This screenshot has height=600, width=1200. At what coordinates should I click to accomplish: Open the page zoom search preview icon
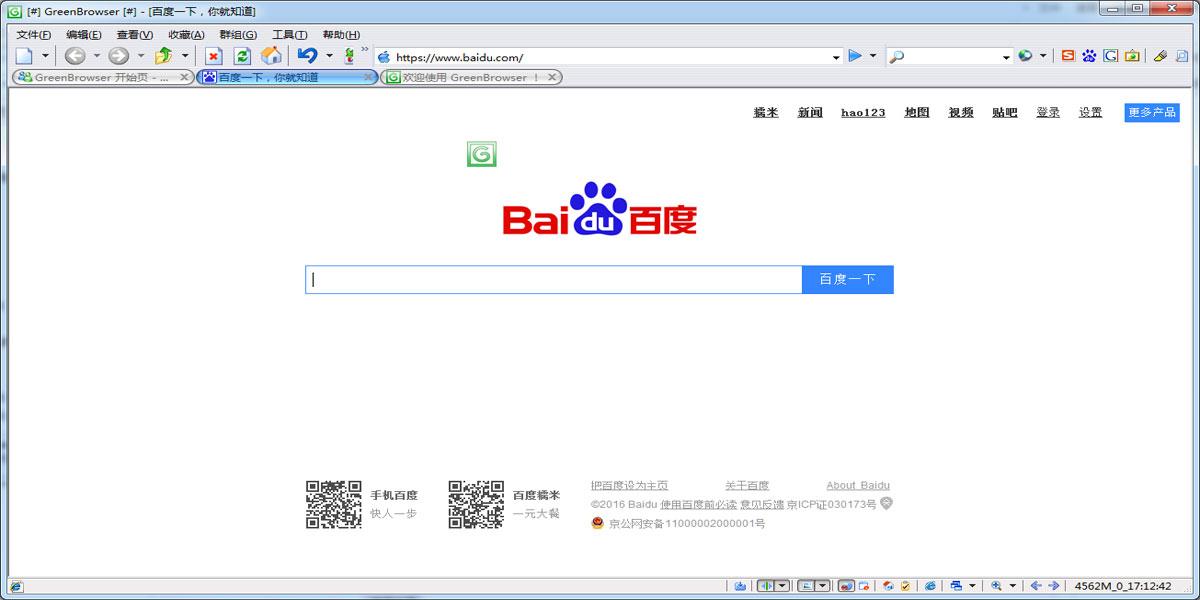point(1183,55)
